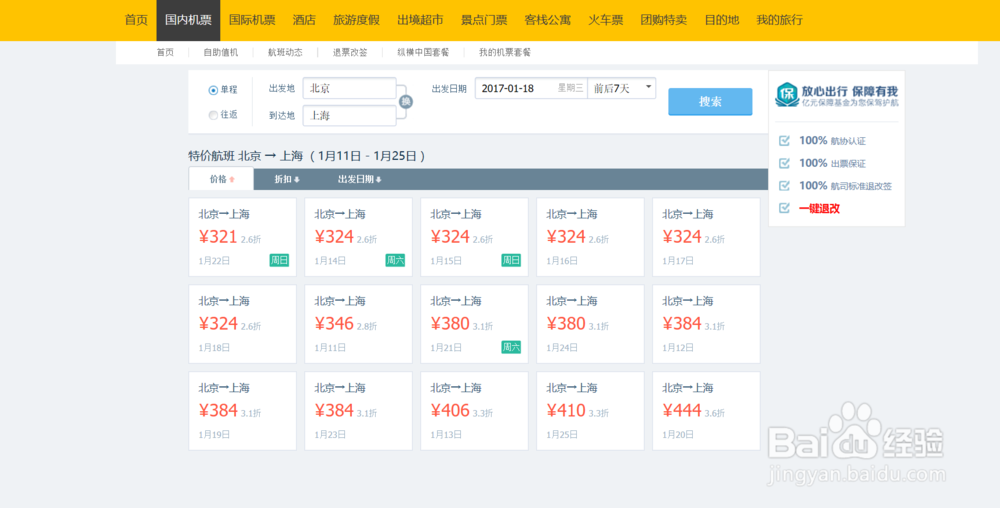This screenshot has height=508, width=1000.
Task: Click the swap cities 换 icon
Action: point(405,102)
